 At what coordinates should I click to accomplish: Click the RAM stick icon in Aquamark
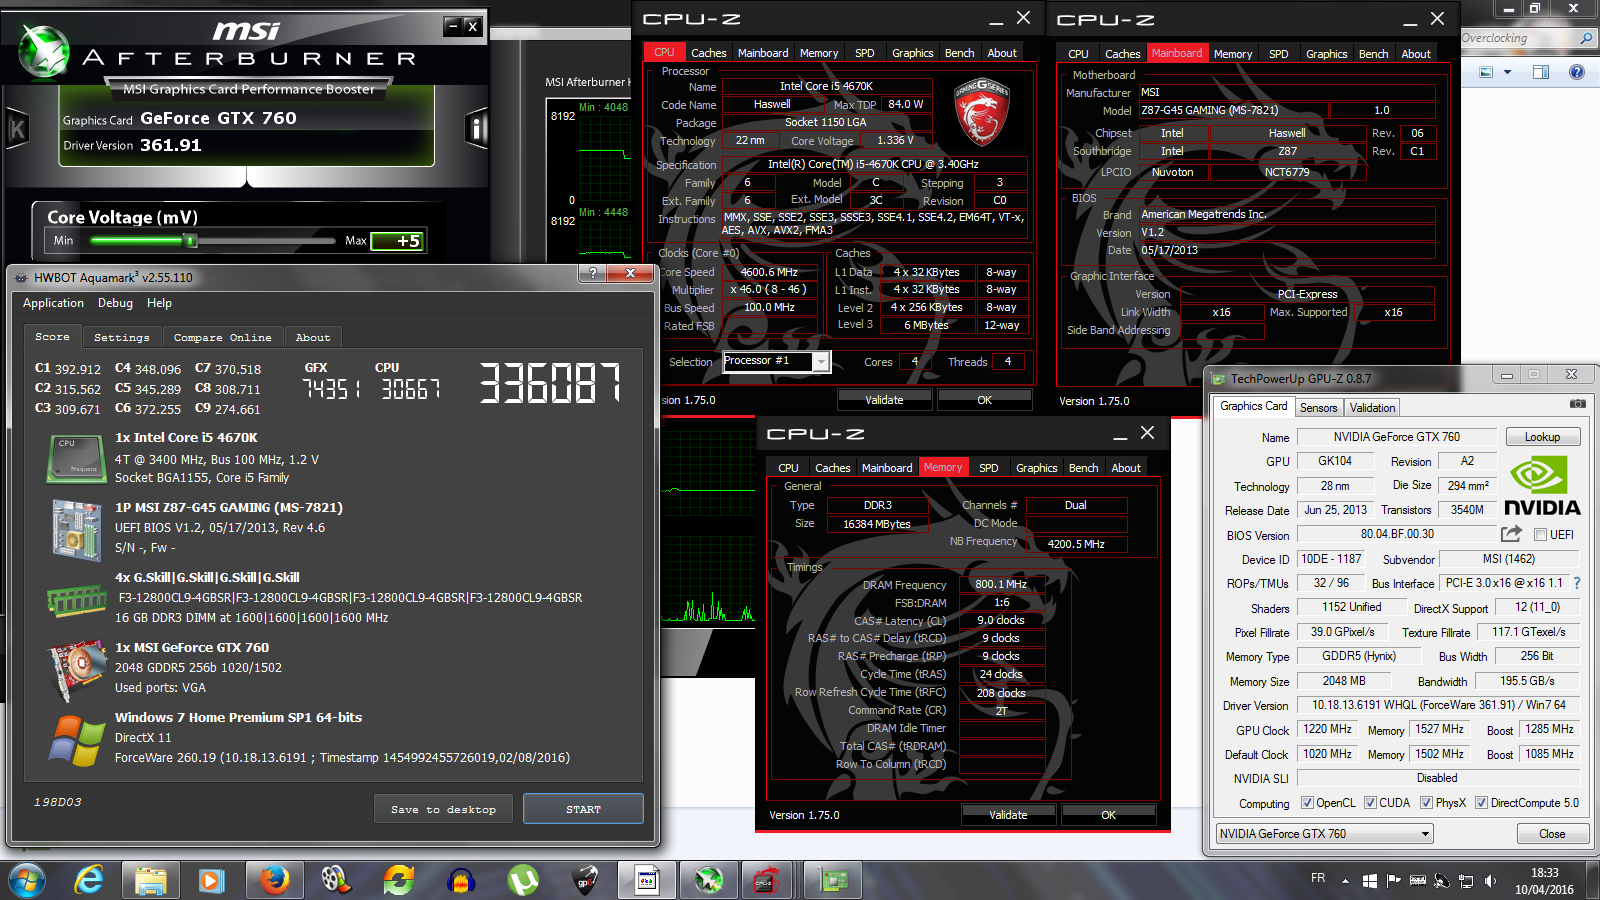point(76,600)
